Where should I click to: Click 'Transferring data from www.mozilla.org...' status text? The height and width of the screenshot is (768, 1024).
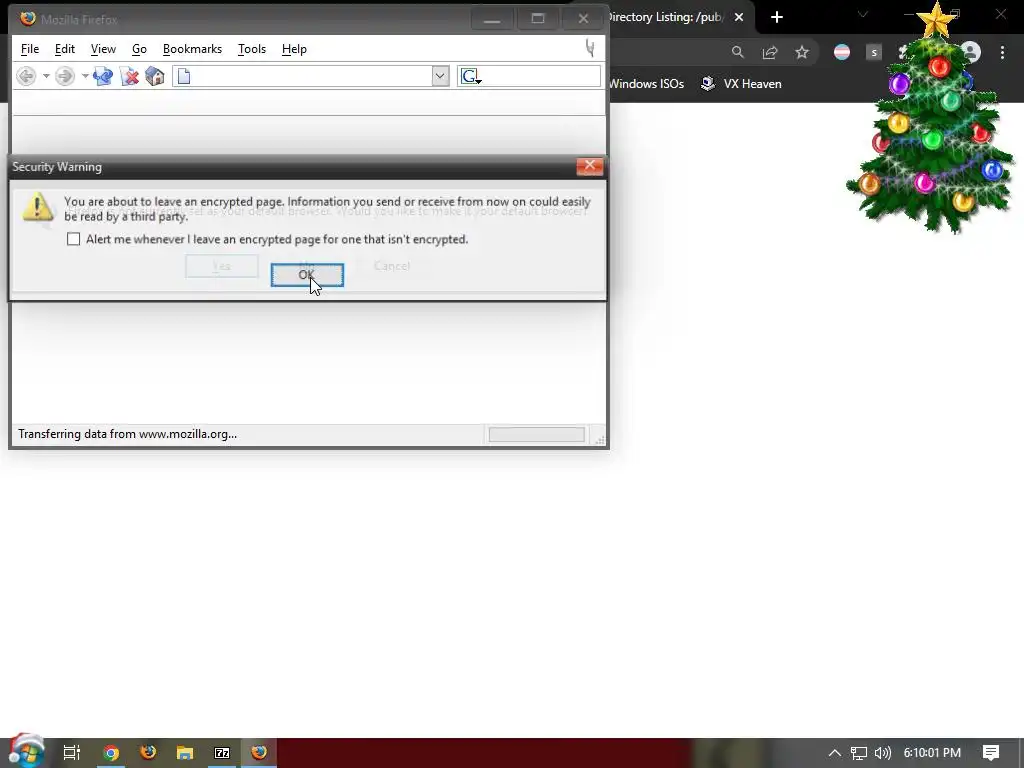127,434
